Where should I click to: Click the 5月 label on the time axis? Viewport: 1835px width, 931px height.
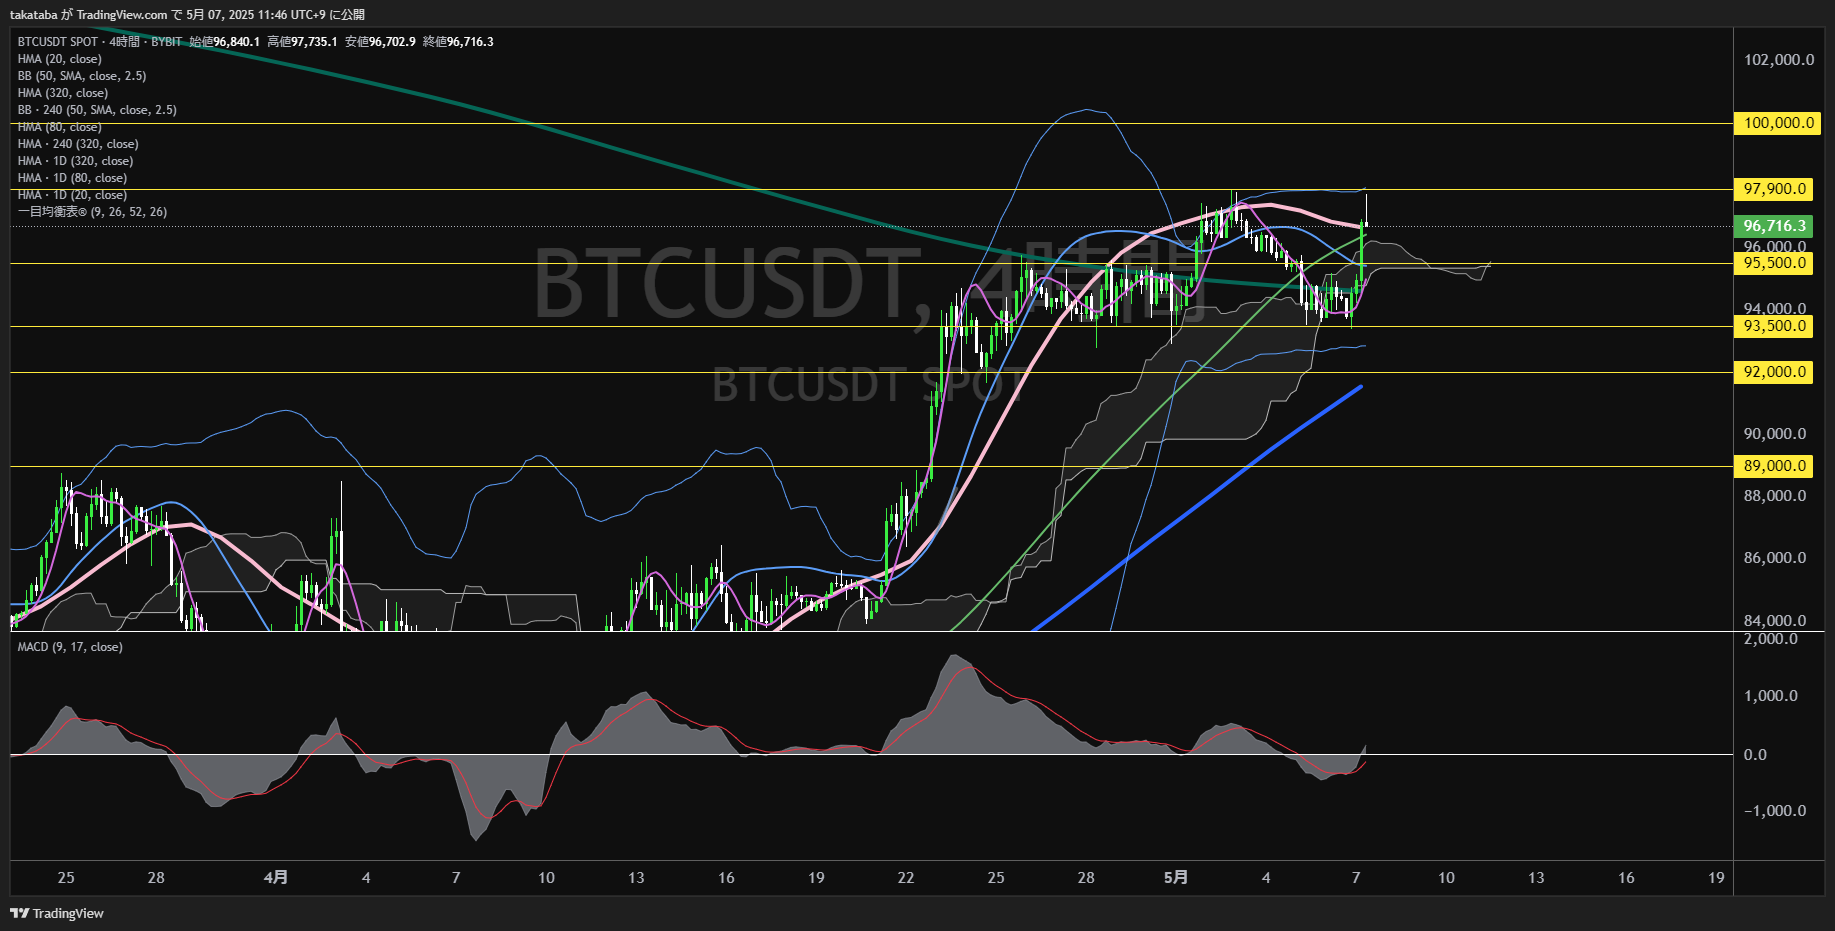click(x=1176, y=878)
